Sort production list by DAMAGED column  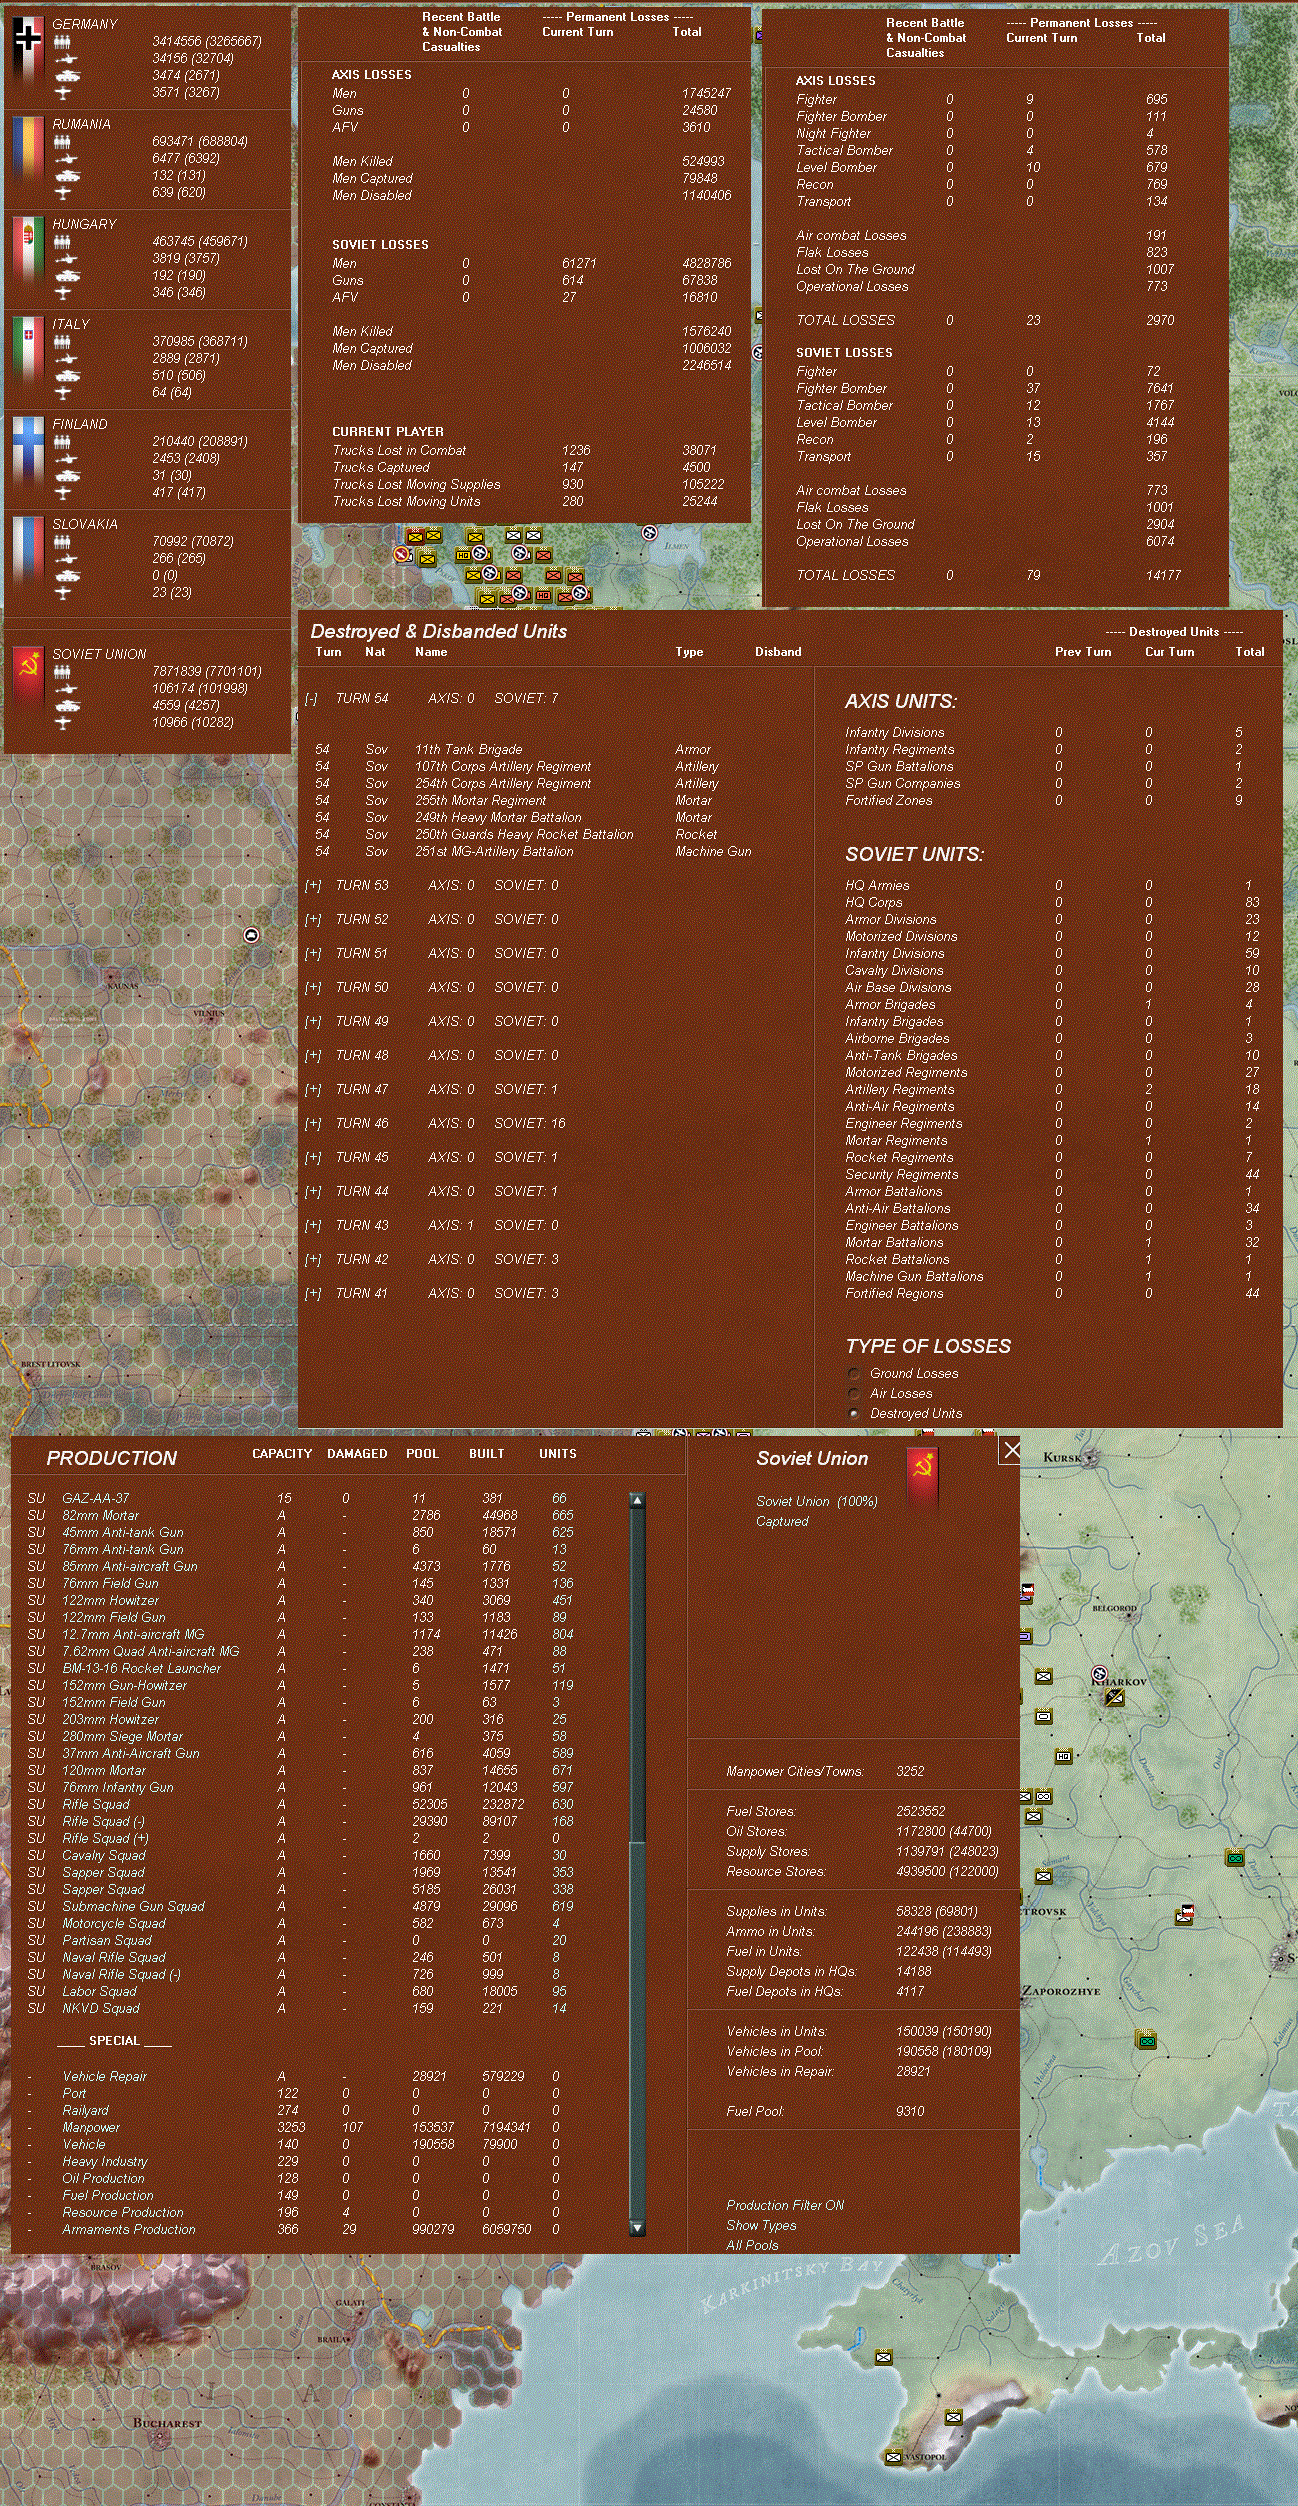pyautogui.click(x=357, y=1454)
